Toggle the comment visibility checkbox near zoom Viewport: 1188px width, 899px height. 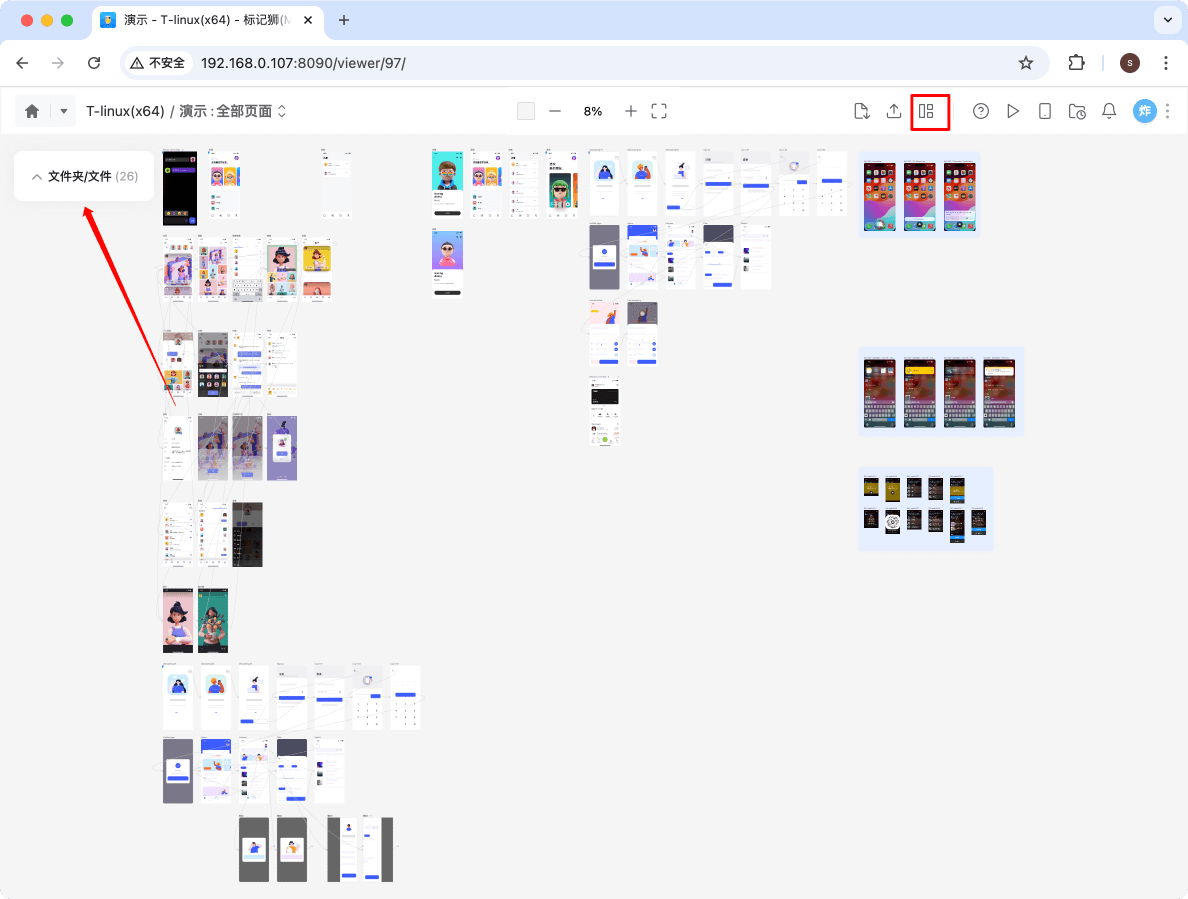[x=525, y=111]
